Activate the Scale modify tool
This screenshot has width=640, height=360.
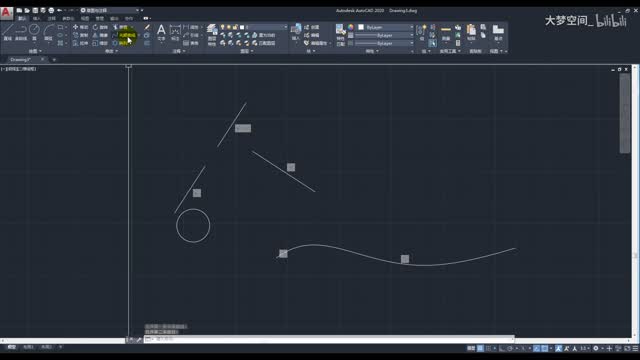pos(100,43)
